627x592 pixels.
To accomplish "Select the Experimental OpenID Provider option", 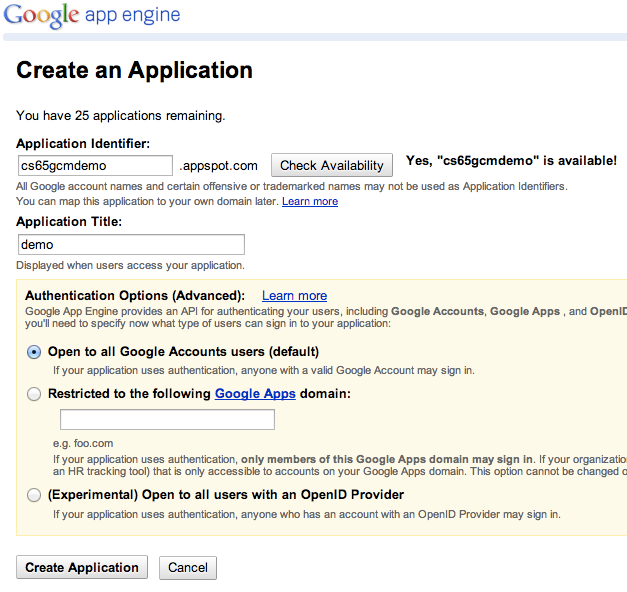I will [35, 495].
